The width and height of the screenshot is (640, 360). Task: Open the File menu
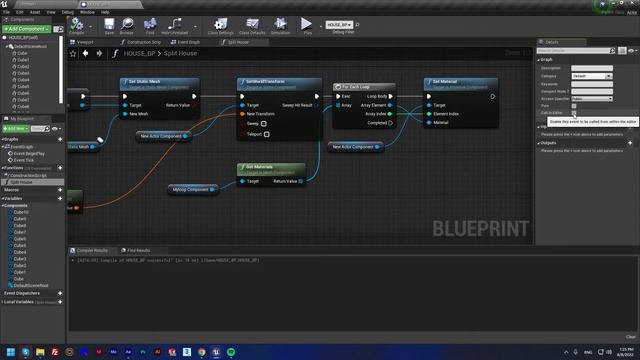point(7,12)
